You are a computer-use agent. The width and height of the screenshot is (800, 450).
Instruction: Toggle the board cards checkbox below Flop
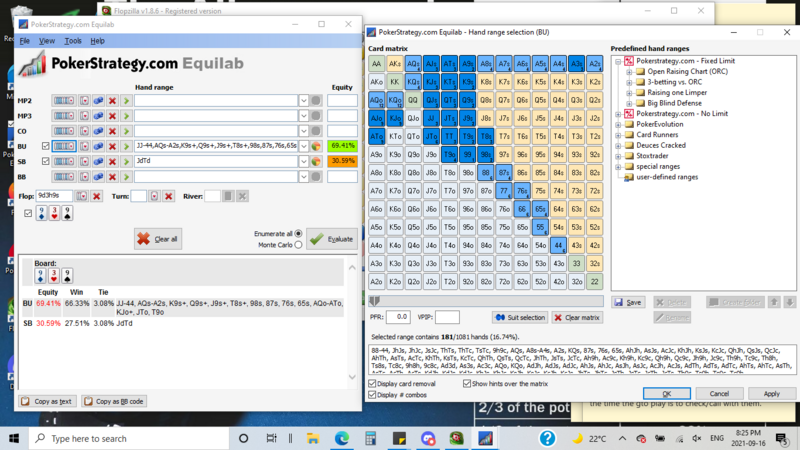click(28, 213)
